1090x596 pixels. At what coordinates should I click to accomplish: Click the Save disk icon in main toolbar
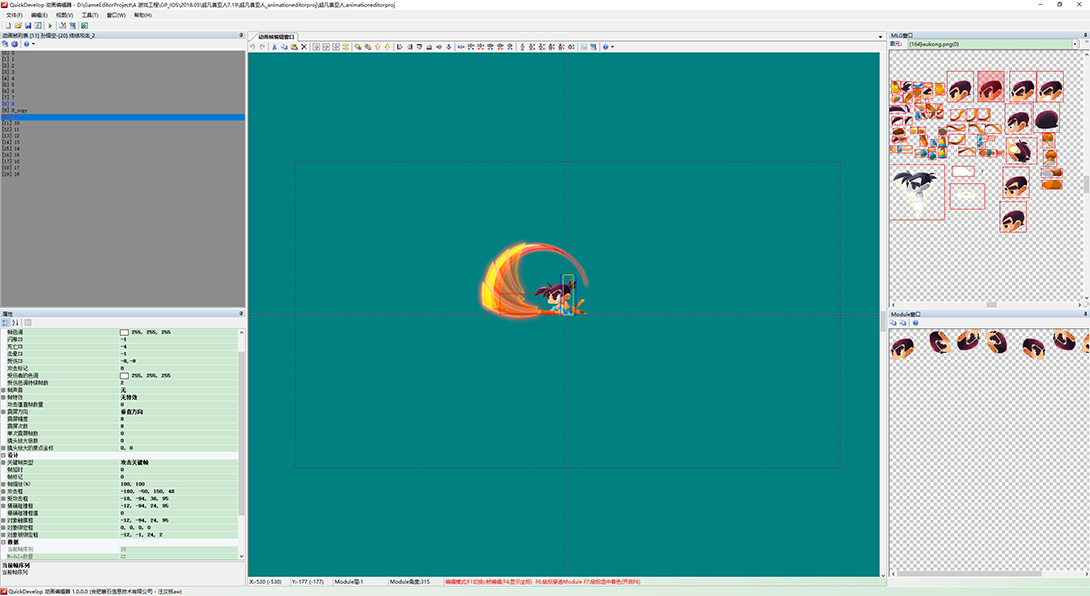tap(28, 26)
